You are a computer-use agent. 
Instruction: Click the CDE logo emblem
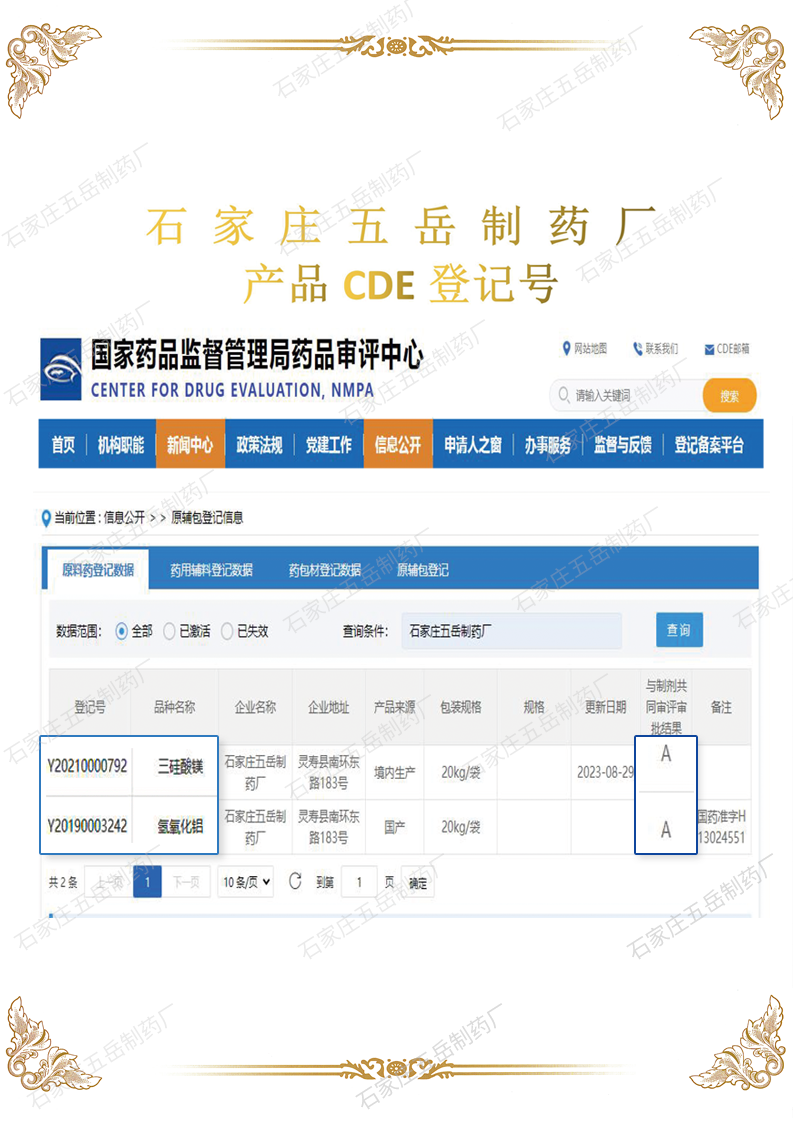(61, 370)
